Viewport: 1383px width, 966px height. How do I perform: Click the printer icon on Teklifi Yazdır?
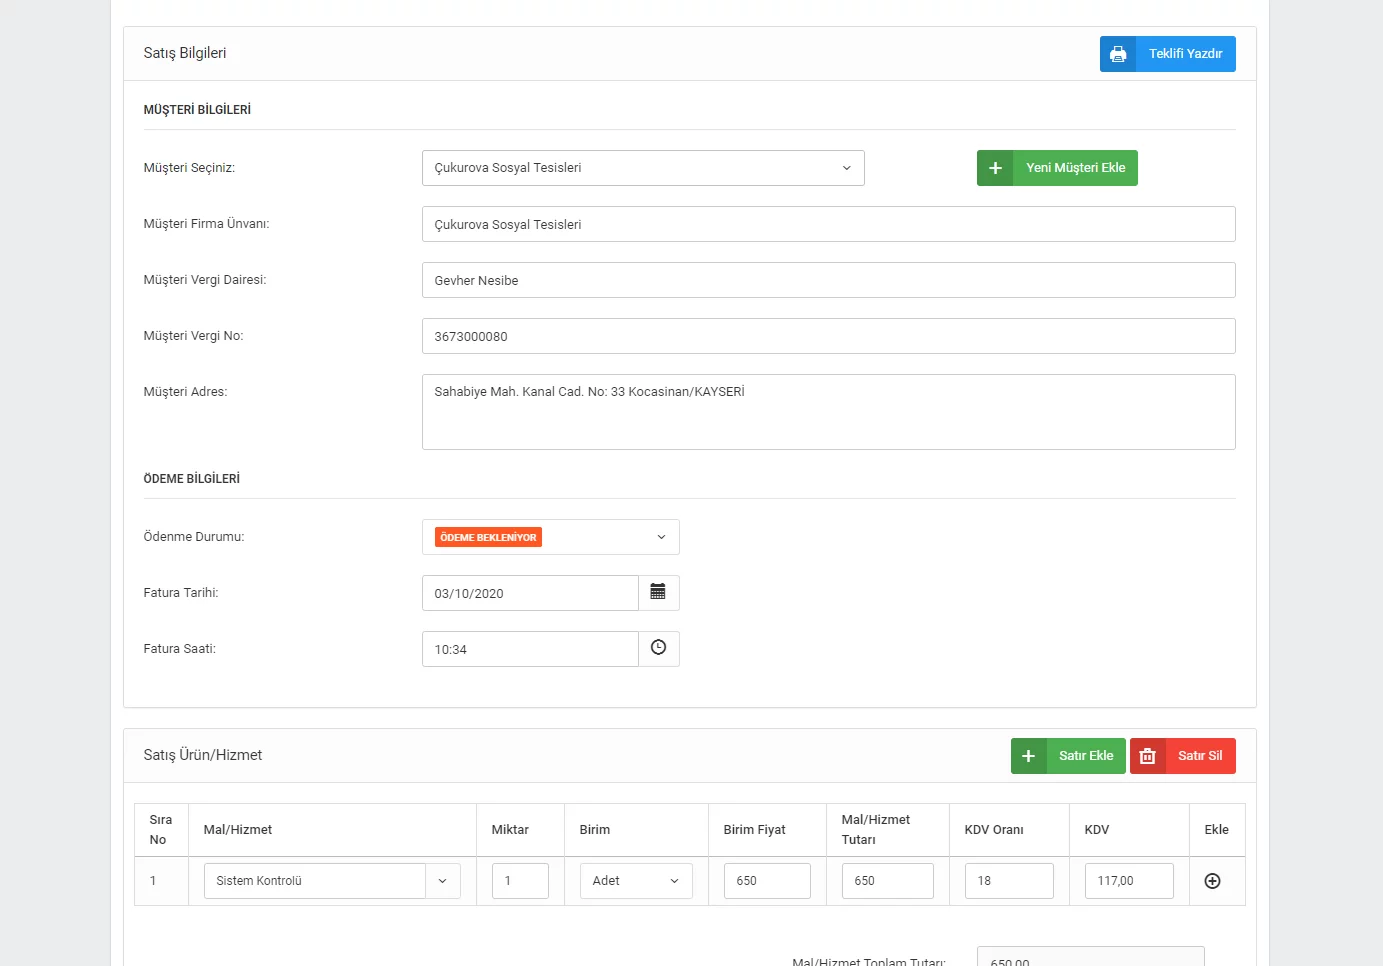coord(1118,54)
